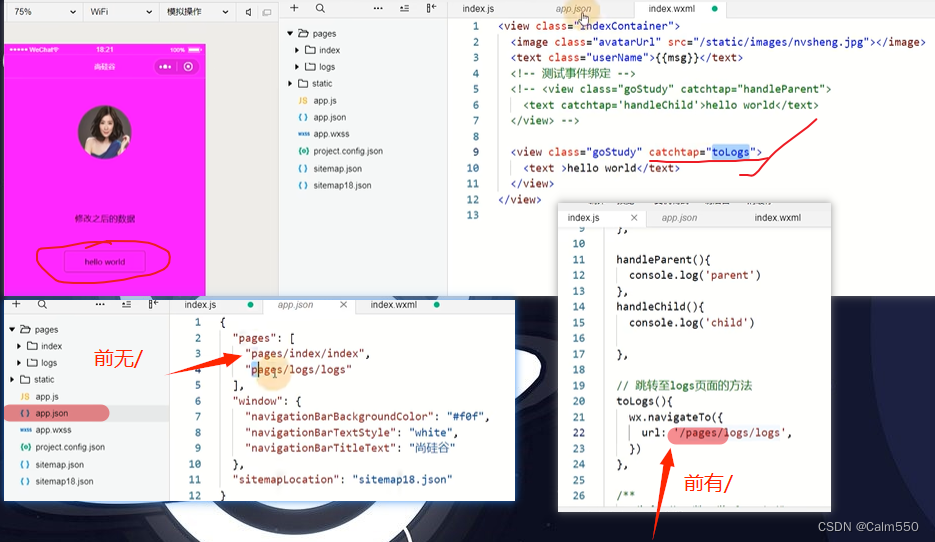This screenshot has width=935, height=542.
Task: Open sitemap18.json in bottom explorer
Action: (x=64, y=481)
